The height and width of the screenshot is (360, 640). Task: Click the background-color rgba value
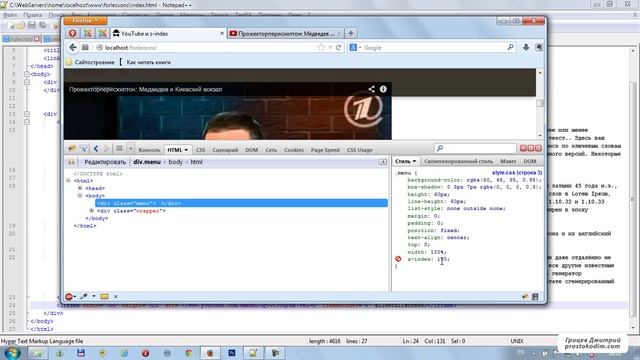(504, 180)
